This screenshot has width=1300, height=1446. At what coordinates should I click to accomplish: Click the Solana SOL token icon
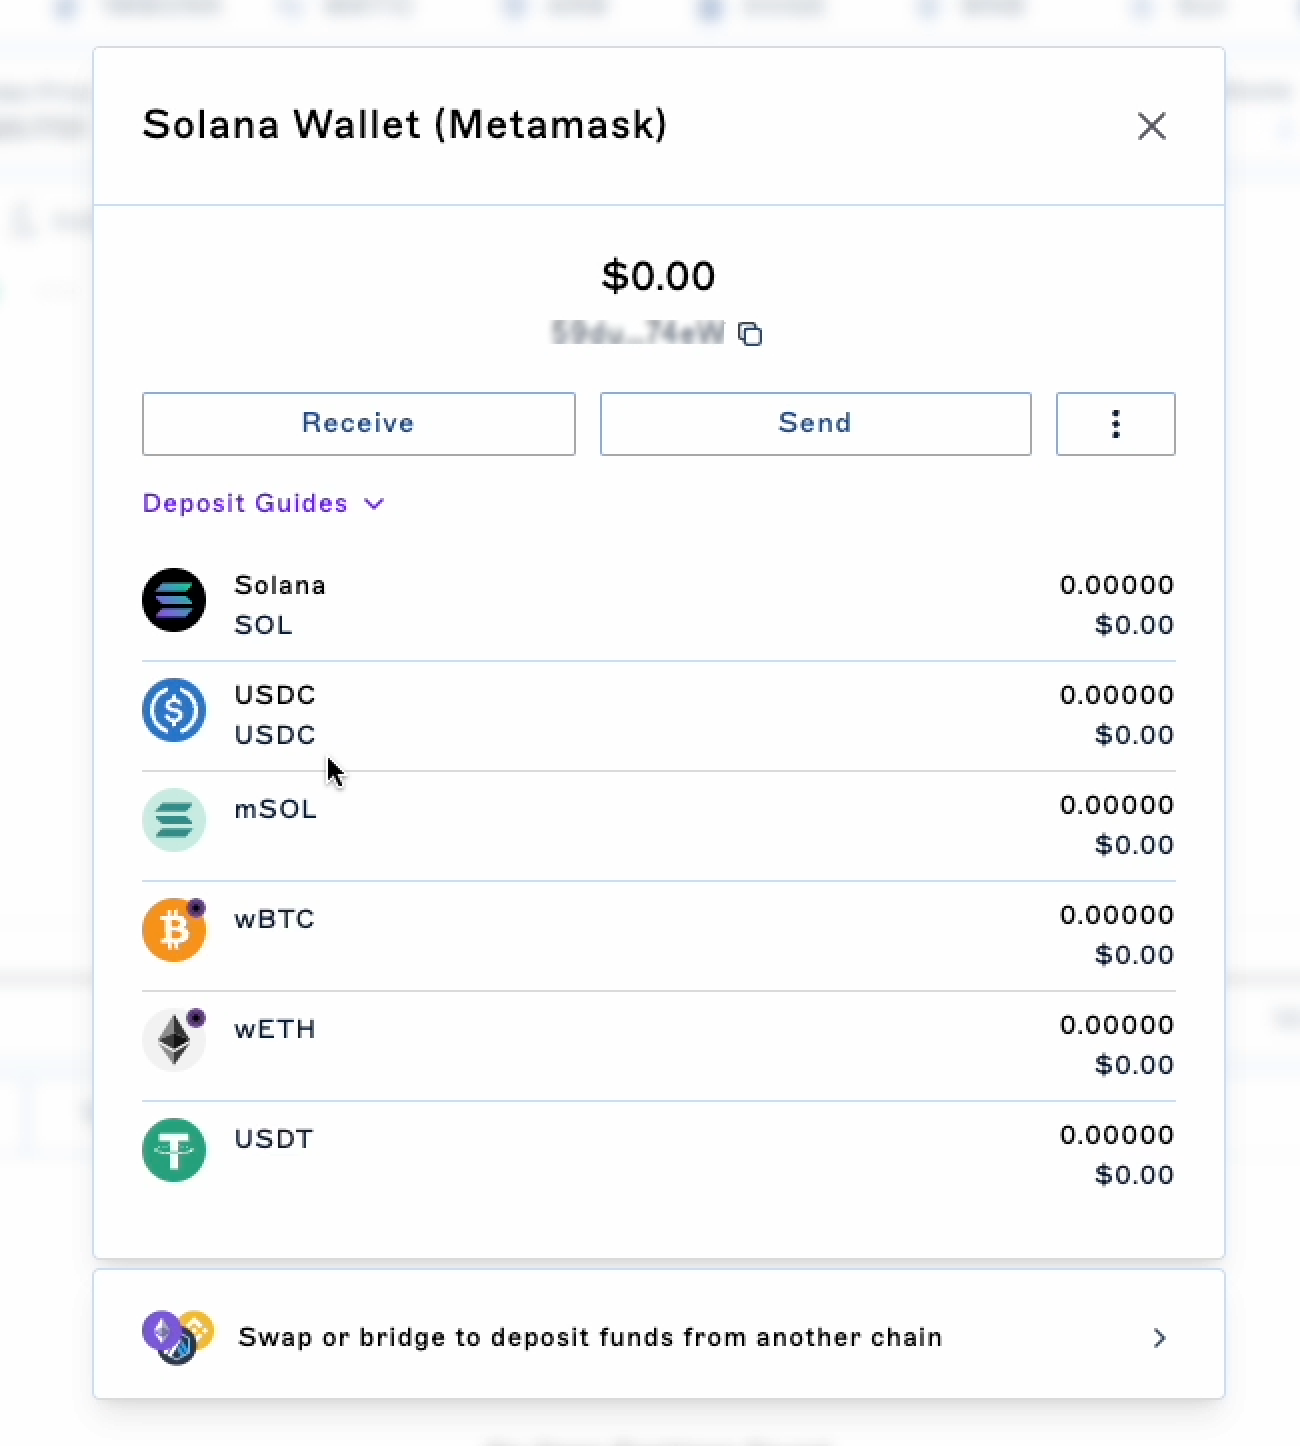(174, 600)
